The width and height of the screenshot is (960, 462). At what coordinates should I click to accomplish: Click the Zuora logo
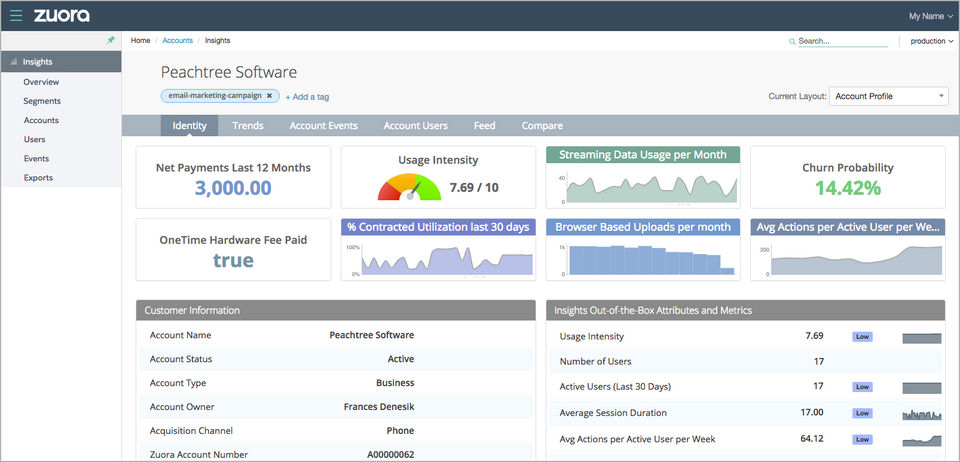[61, 16]
